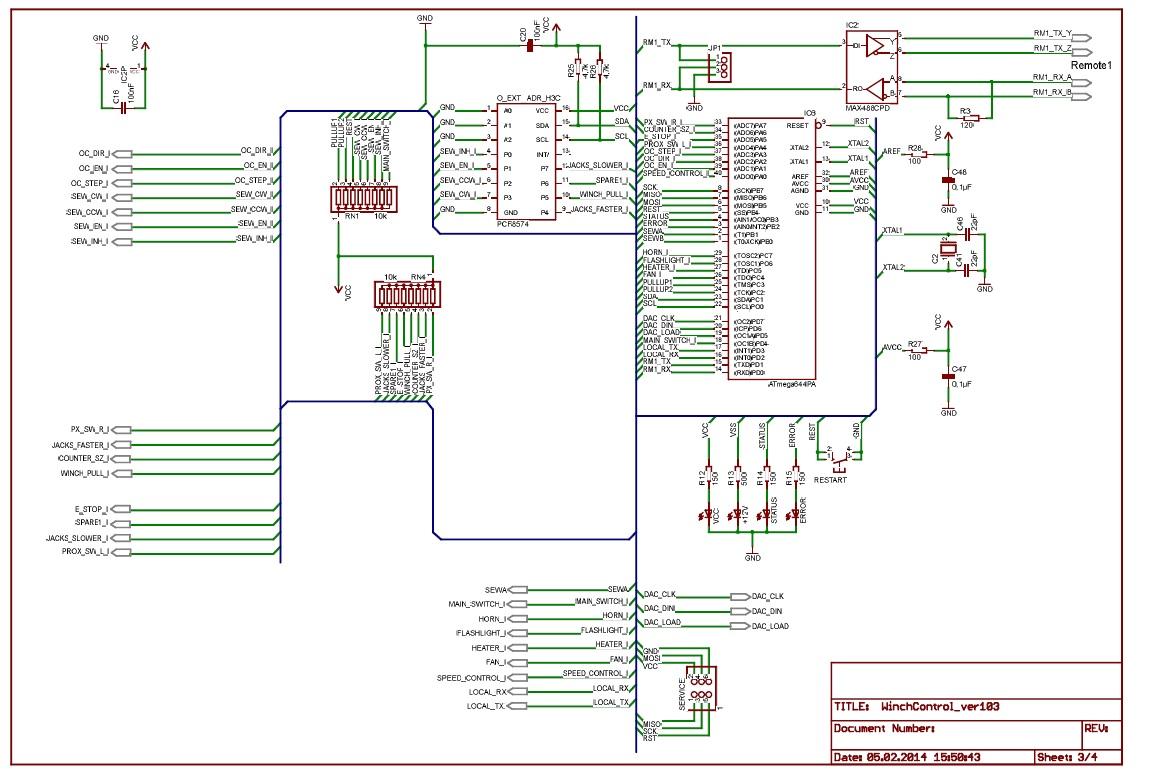Select the SPEED_CONTROL_I port symbol
The height and width of the screenshot is (781, 1153).
tap(518, 677)
